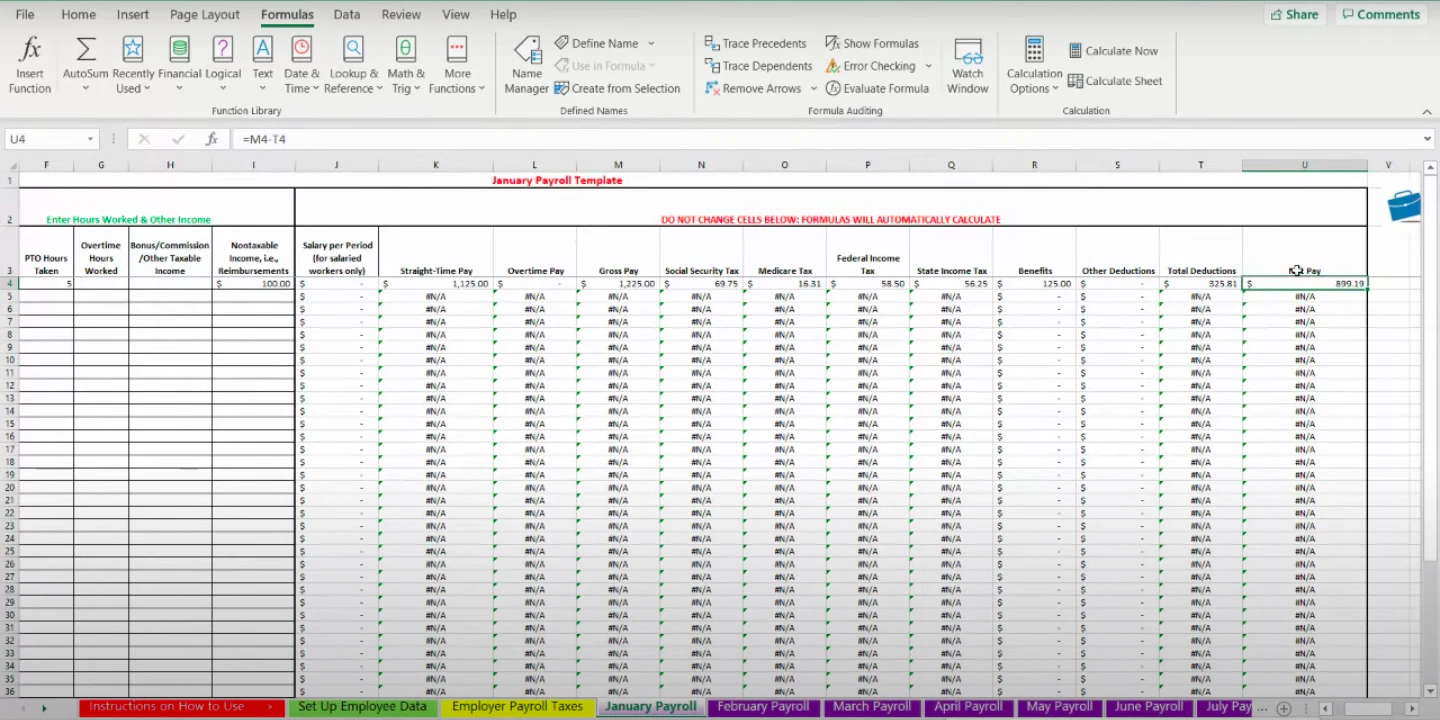Open the Help tab

click(503, 14)
